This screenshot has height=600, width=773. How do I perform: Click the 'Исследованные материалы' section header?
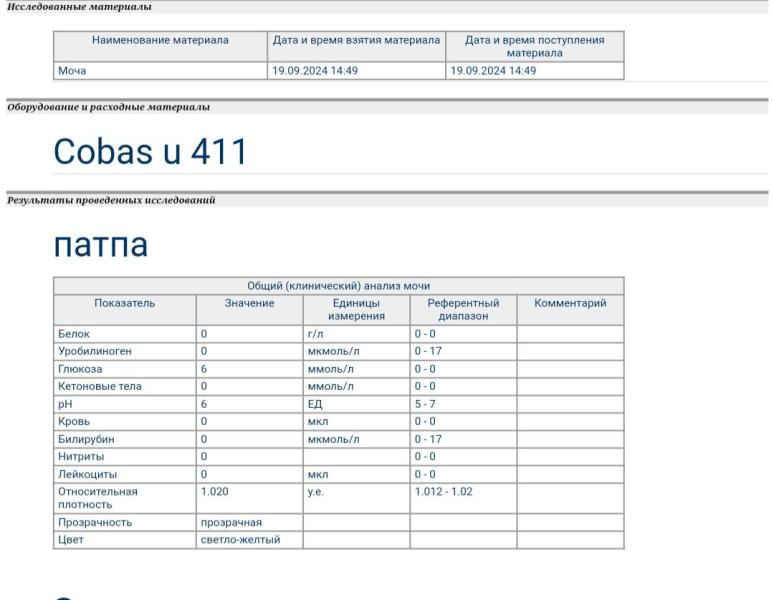tap(80, 7)
